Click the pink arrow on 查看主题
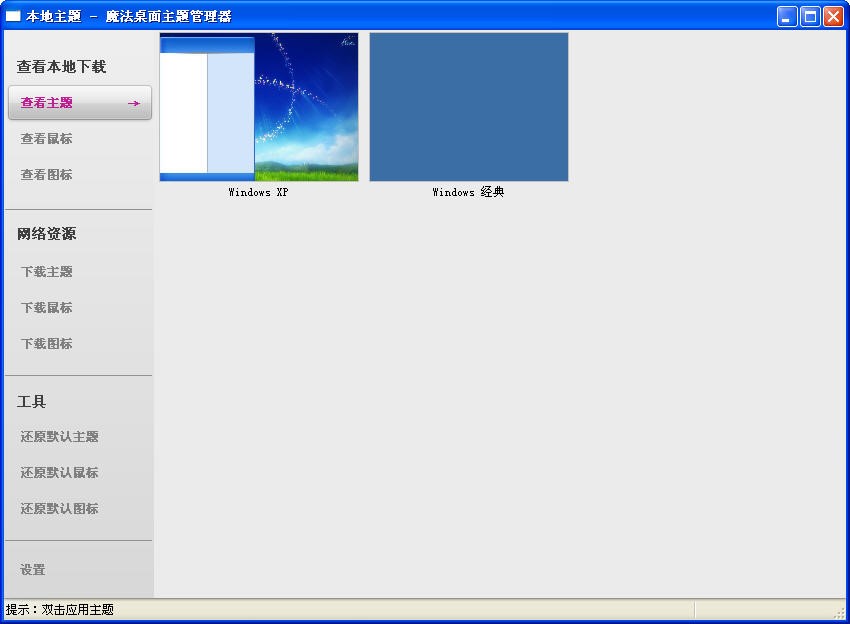This screenshot has width=850, height=624. click(x=134, y=103)
